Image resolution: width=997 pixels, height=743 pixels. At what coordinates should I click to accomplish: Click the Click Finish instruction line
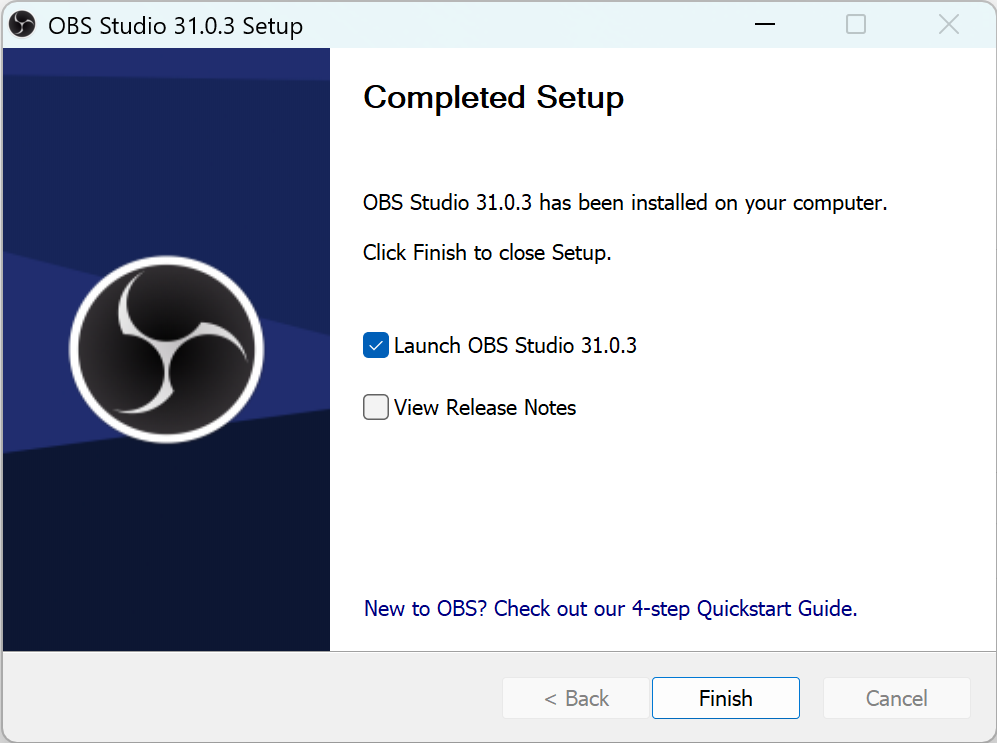click(486, 253)
